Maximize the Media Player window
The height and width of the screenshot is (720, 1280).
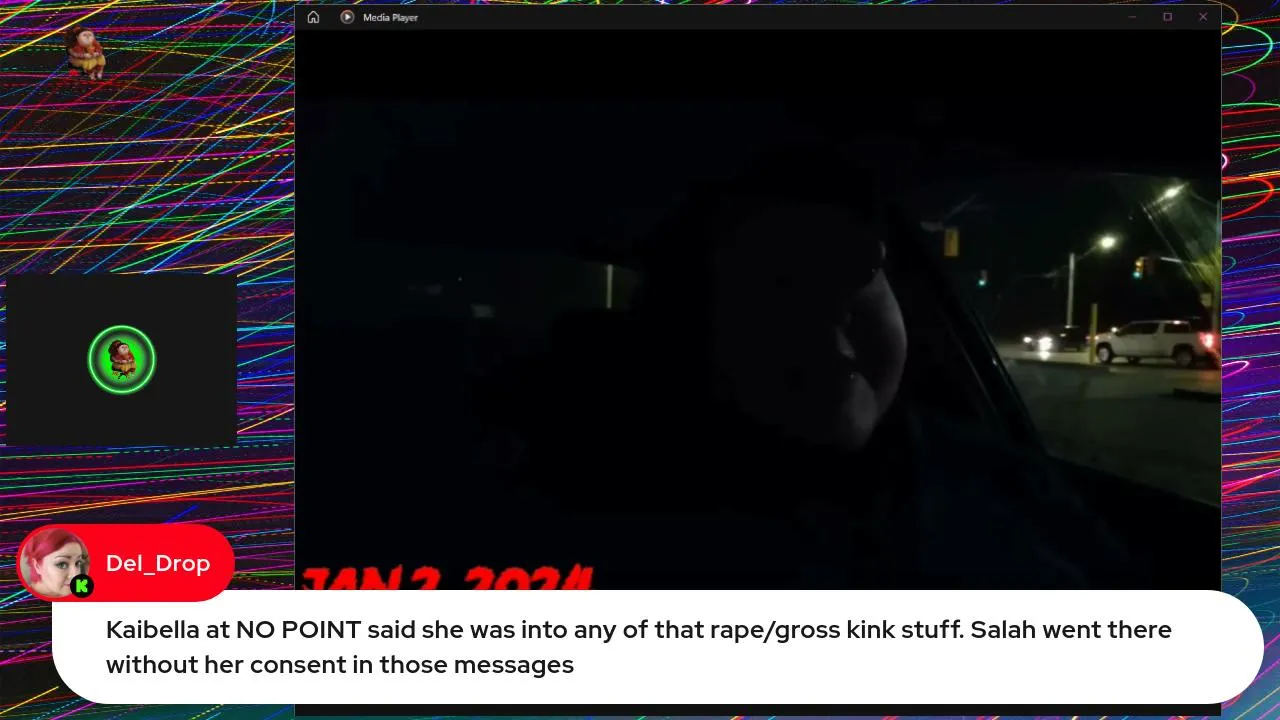pos(1167,17)
